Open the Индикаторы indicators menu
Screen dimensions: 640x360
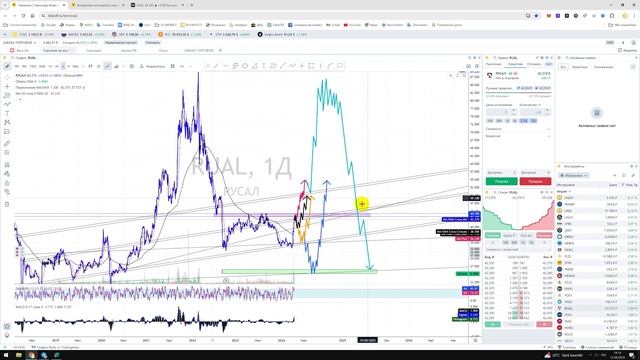pos(153,66)
